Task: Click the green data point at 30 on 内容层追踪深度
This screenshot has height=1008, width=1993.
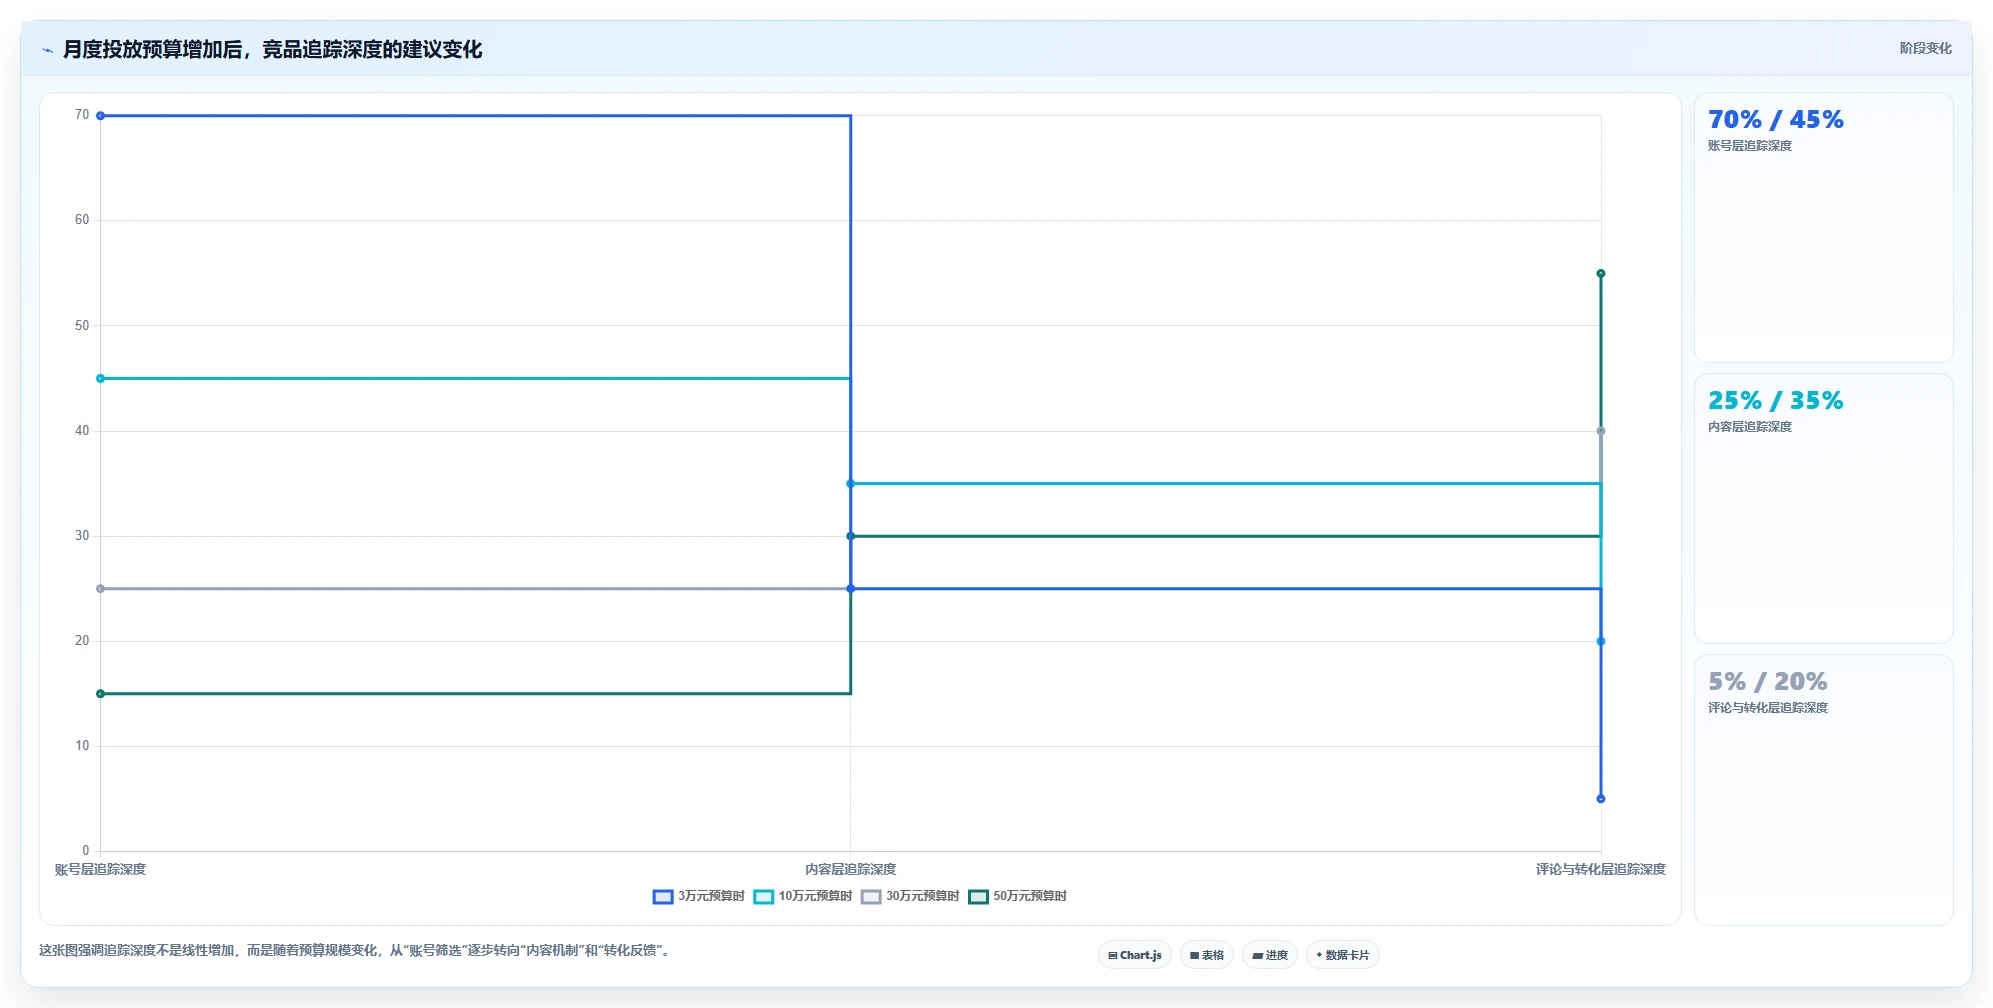Action: point(851,536)
